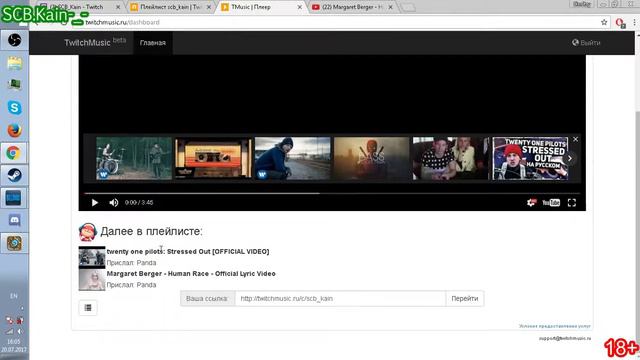Select the drummer in forest thumbnail

point(134,158)
